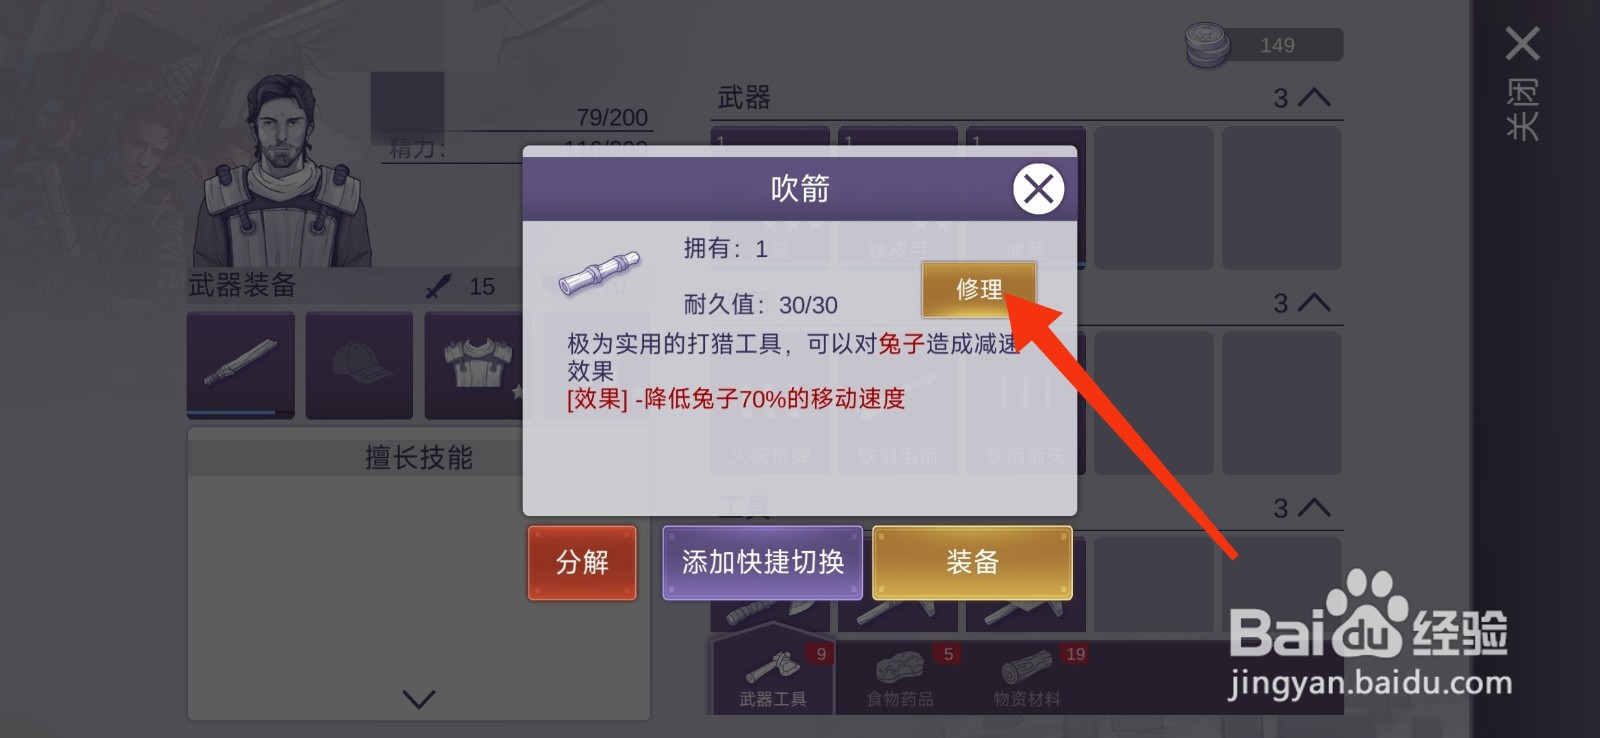This screenshot has height=738, width=1600.
Task: Select the cap headgear equipment slot
Action: [359, 364]
